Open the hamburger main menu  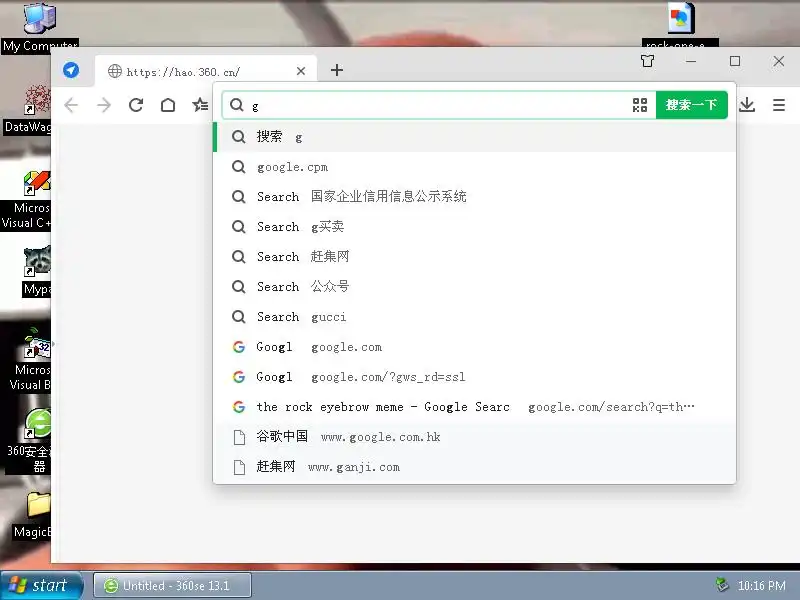click(779, 105)
